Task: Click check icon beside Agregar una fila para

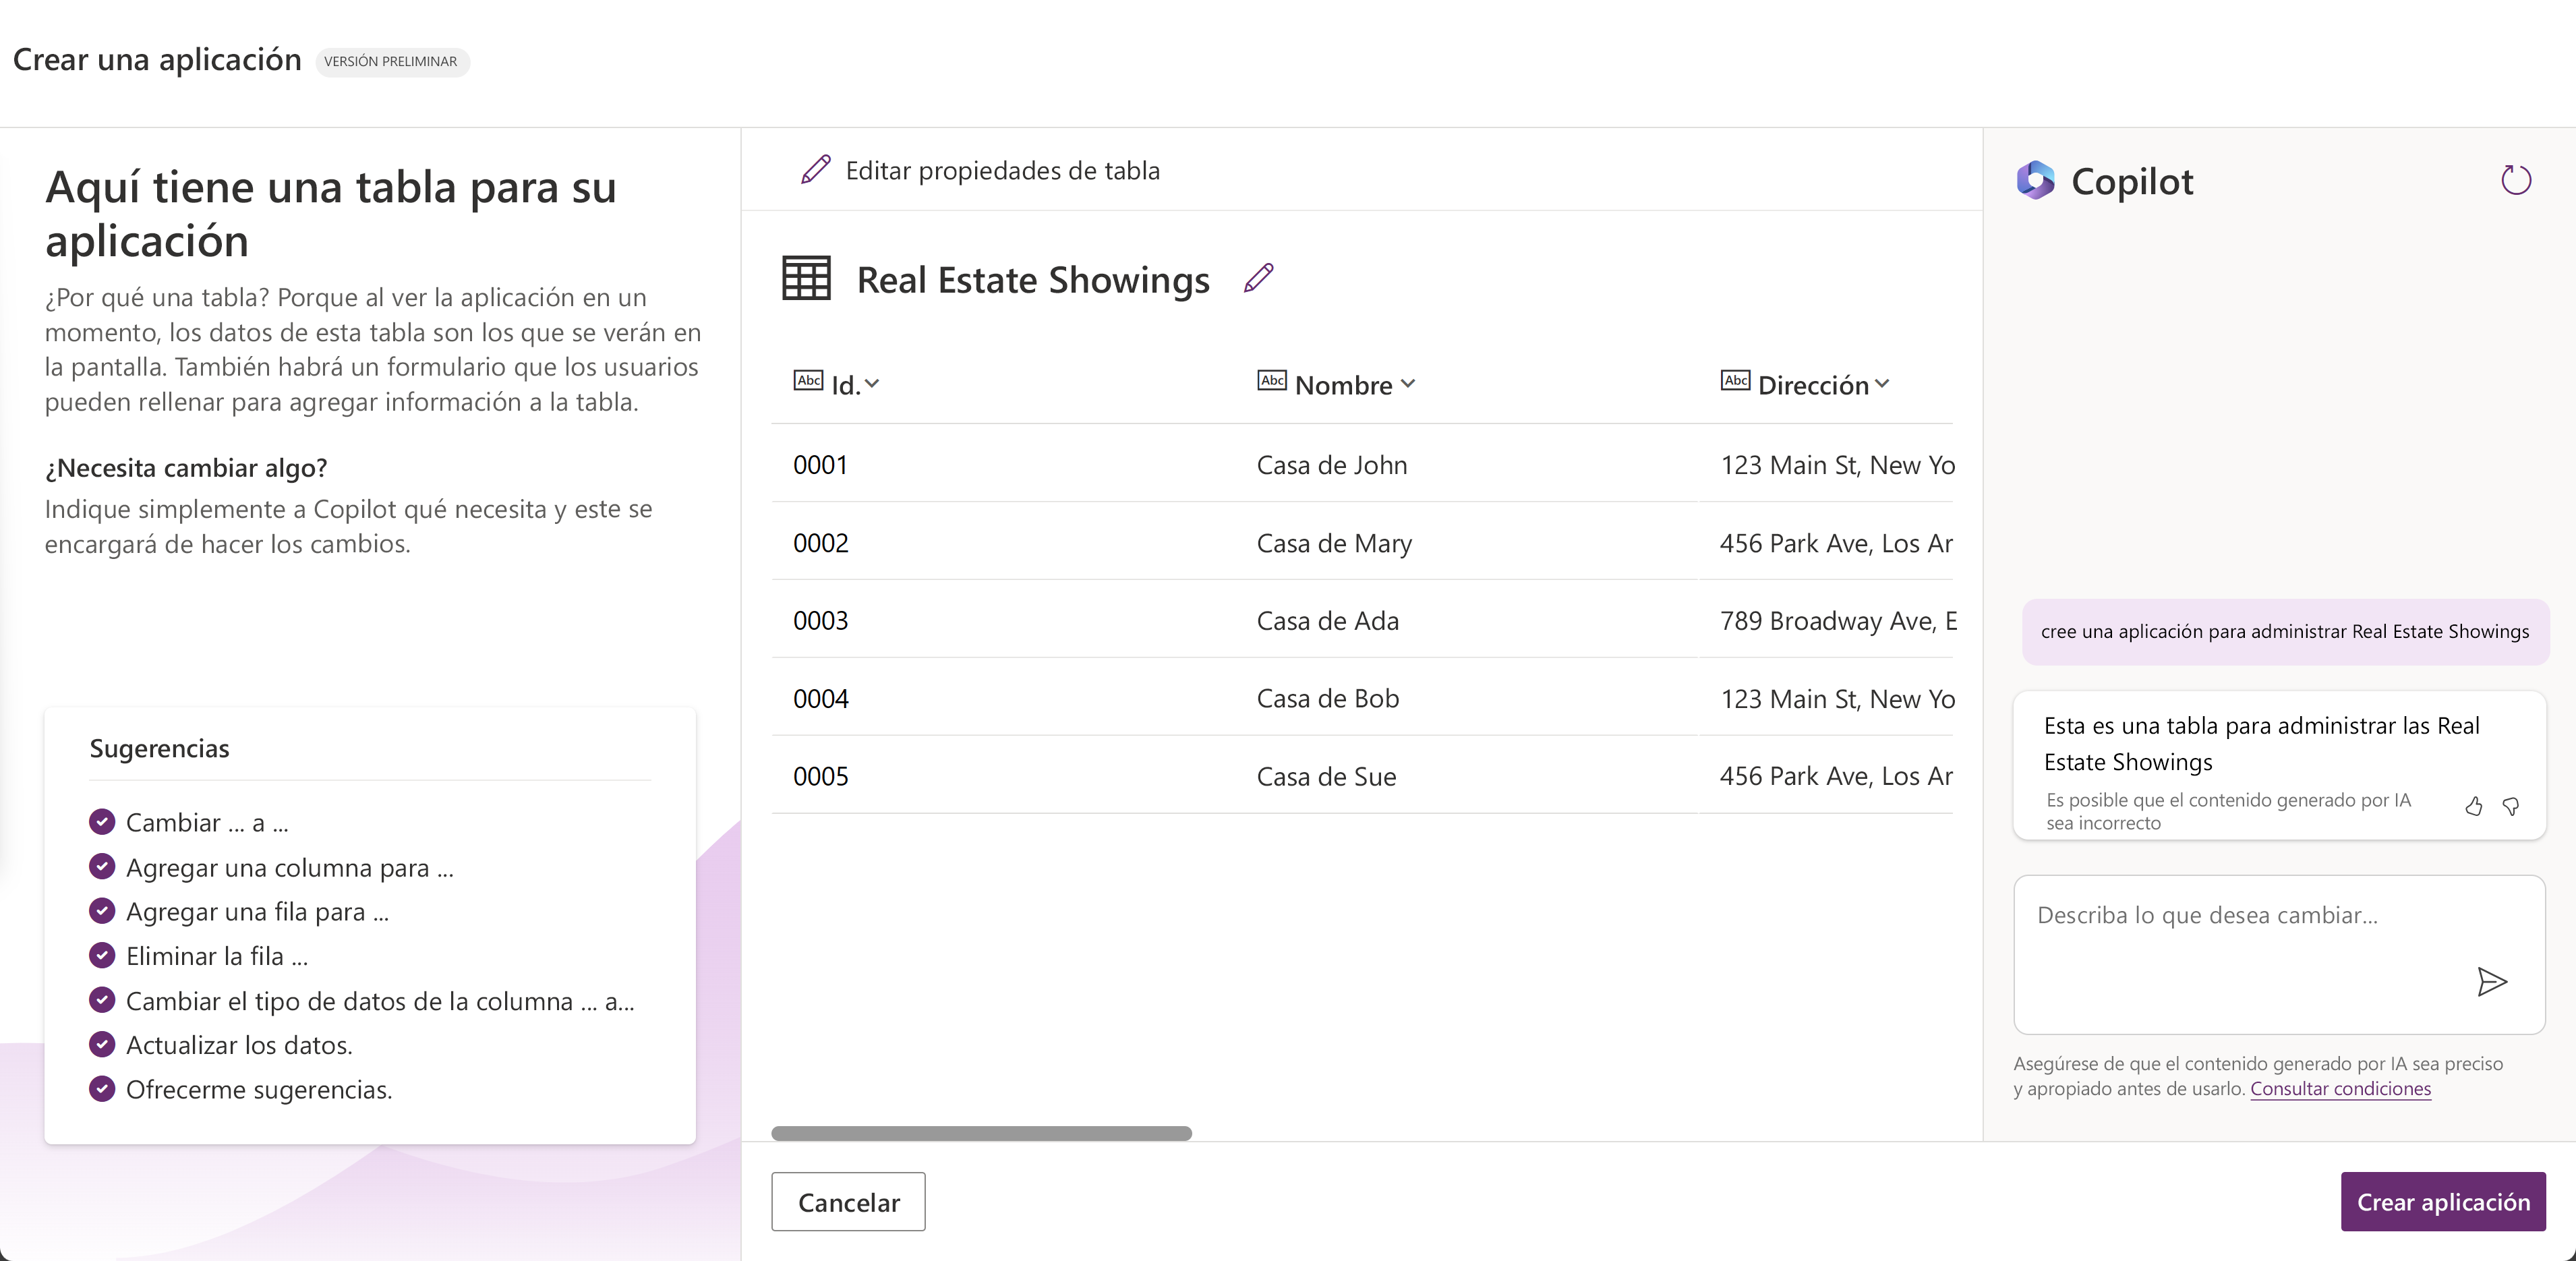Action: tap(102, 911)
